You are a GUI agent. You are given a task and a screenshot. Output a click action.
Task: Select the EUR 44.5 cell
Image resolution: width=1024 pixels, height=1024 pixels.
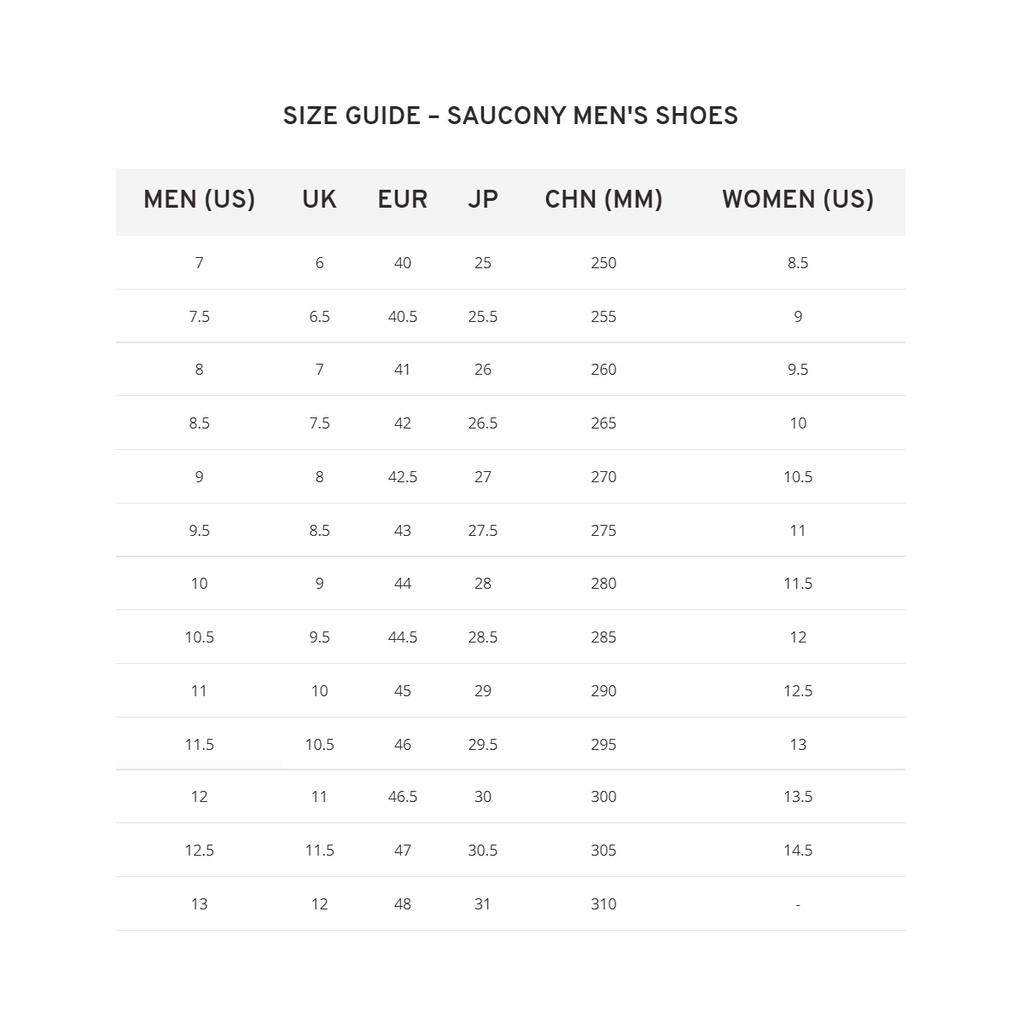pyautogui.click(x=402, y=637)
